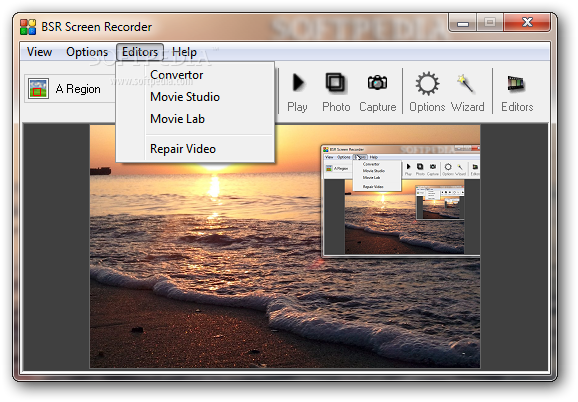
Task: Open the Help menu
Action: [184, 52]
